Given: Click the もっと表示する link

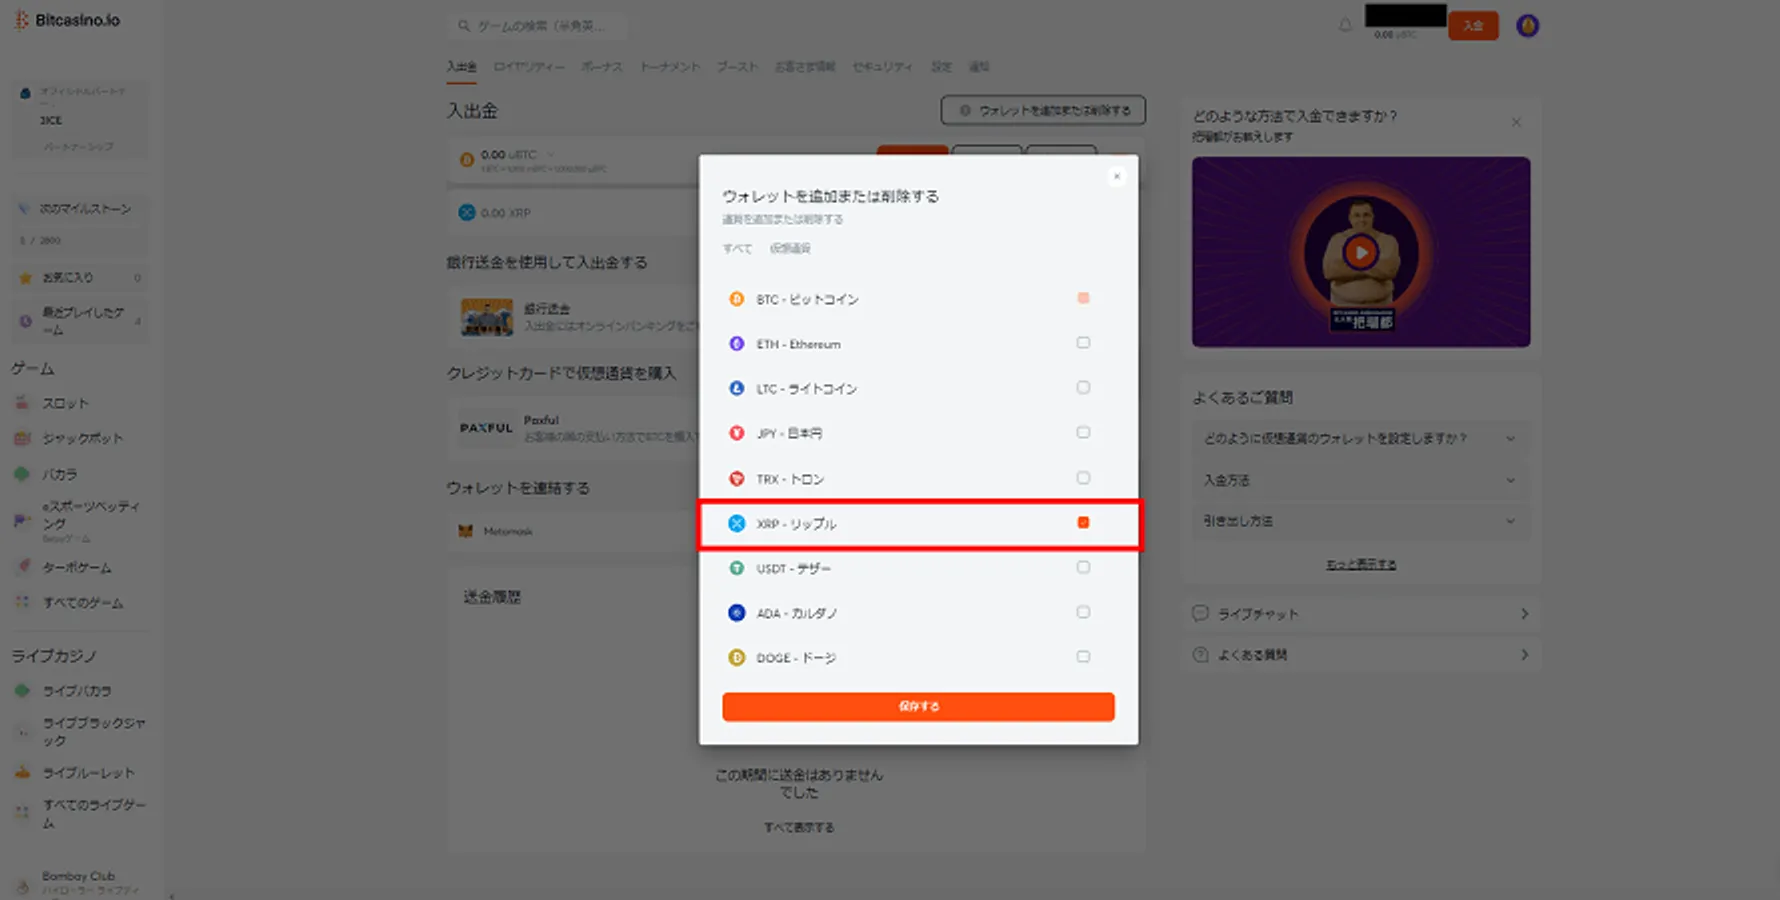Looking at the screenshot, I should (1361, 565).
